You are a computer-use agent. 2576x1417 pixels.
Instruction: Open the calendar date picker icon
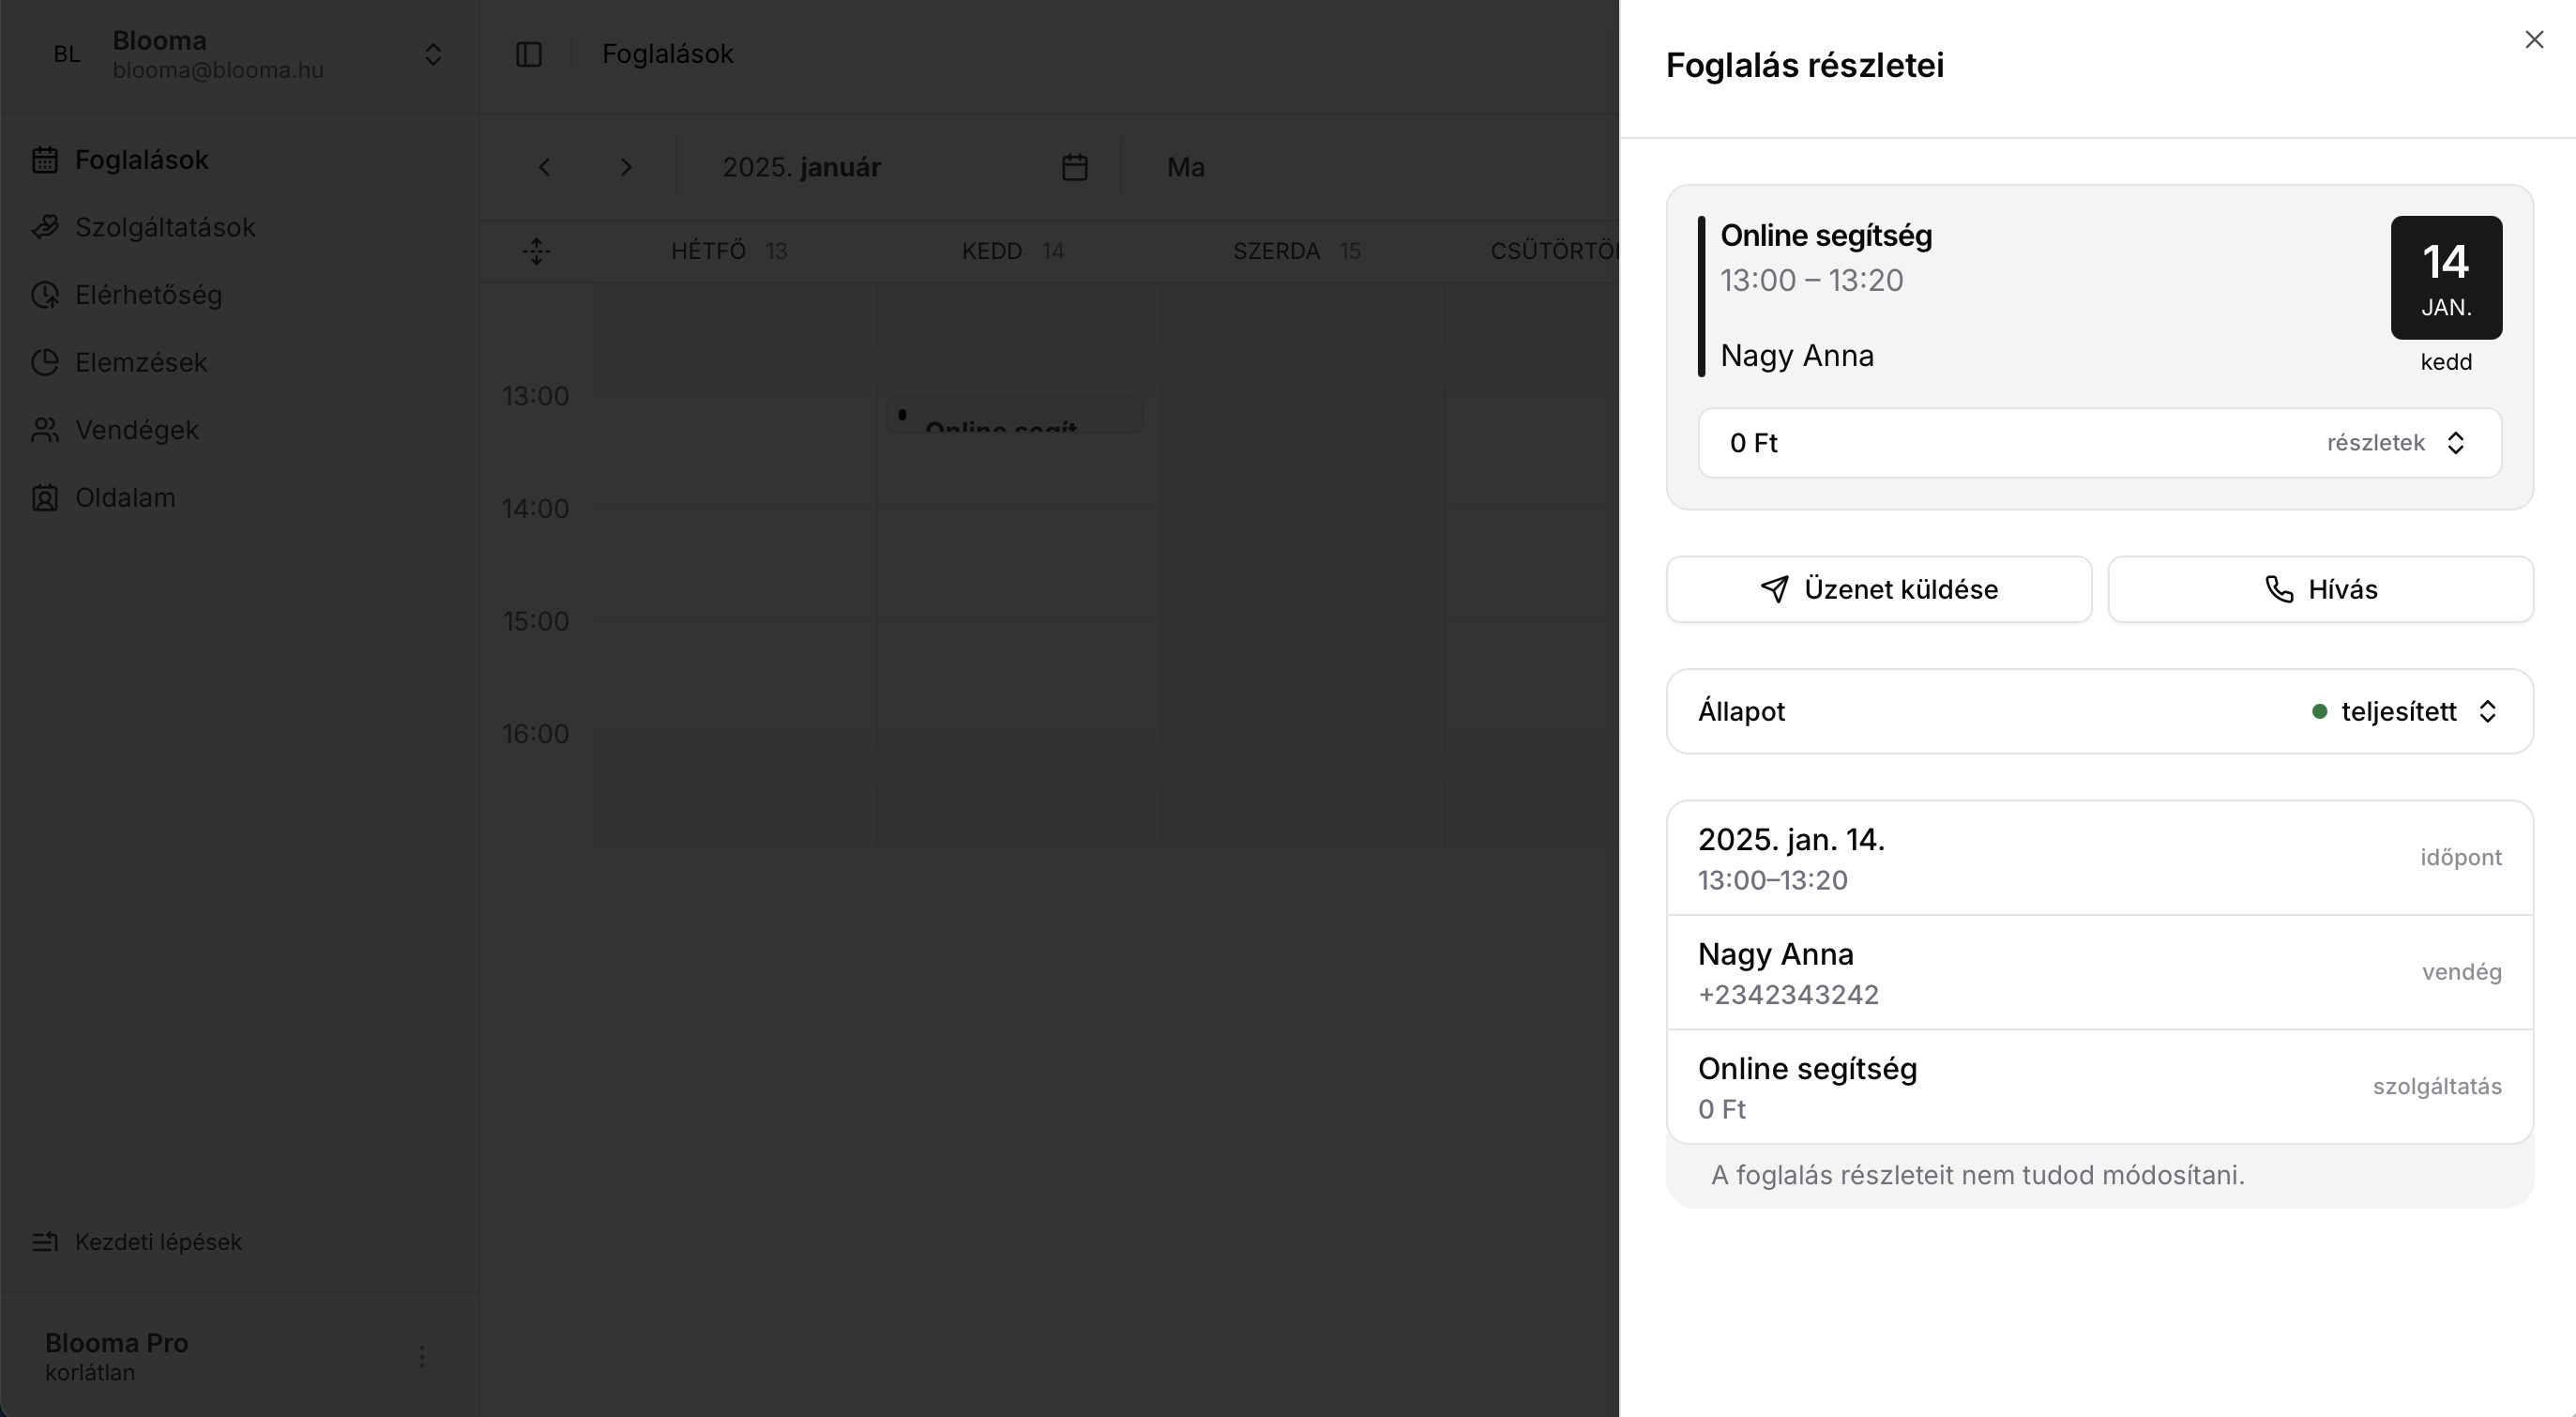tap(1074, 167)
